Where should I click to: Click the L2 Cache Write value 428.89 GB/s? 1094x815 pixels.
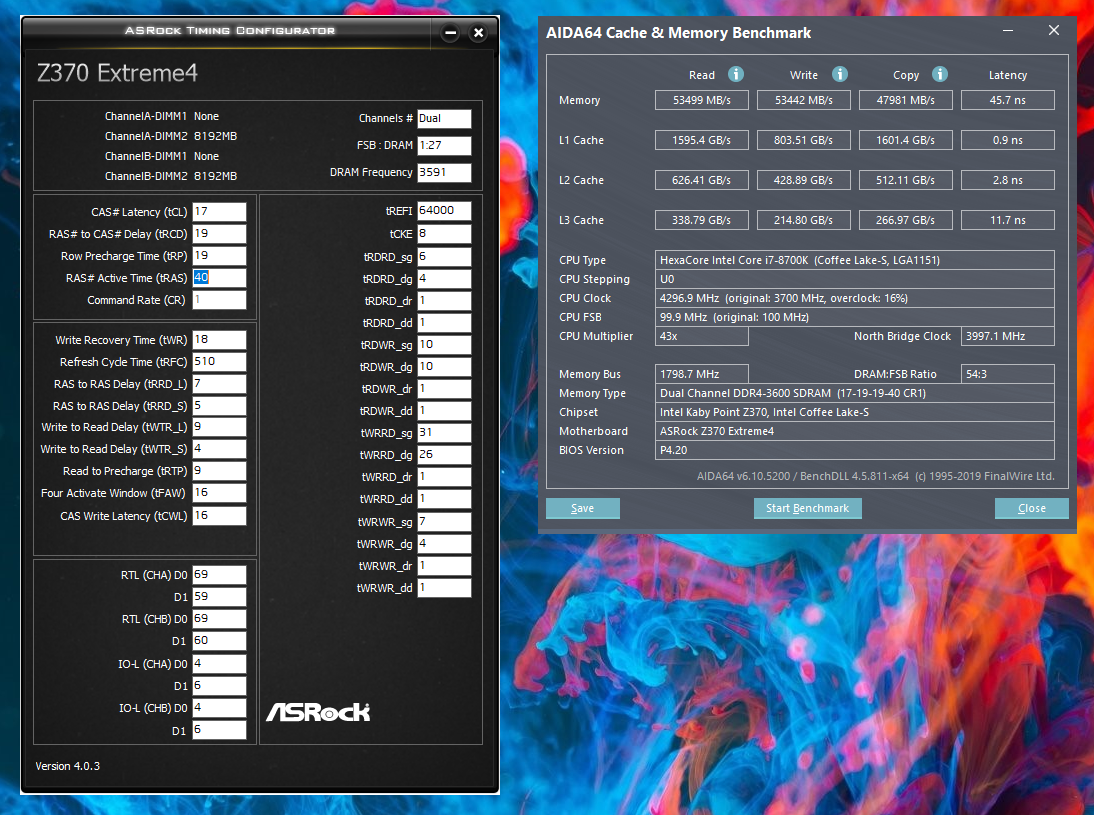804,180
